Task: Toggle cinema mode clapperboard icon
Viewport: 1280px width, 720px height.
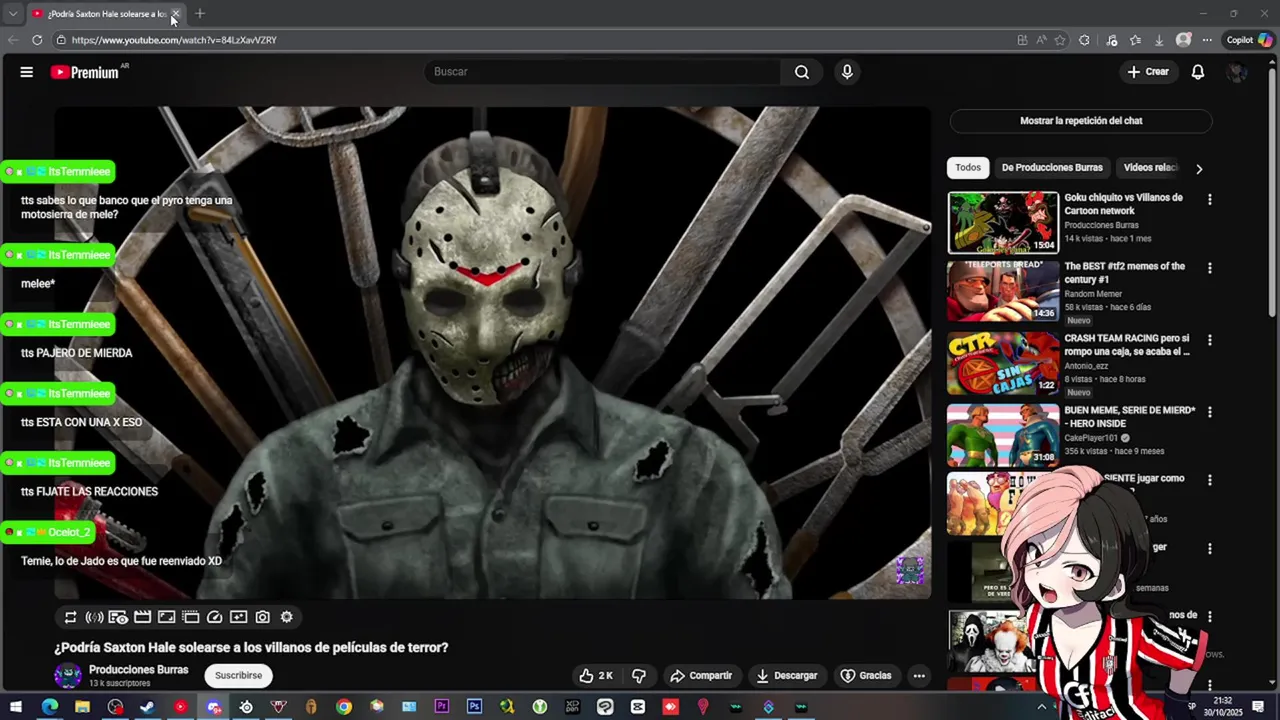Action: point(142,618)
